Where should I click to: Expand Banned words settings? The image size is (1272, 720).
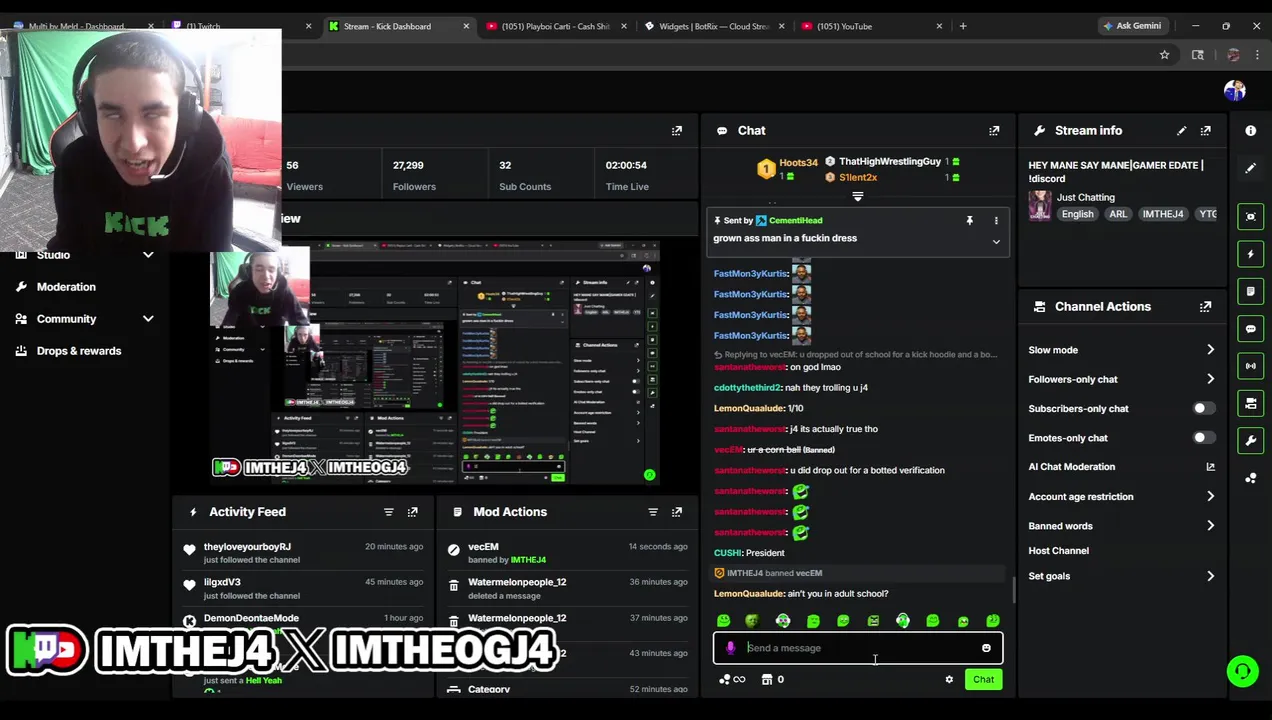tap(1210, 526)
